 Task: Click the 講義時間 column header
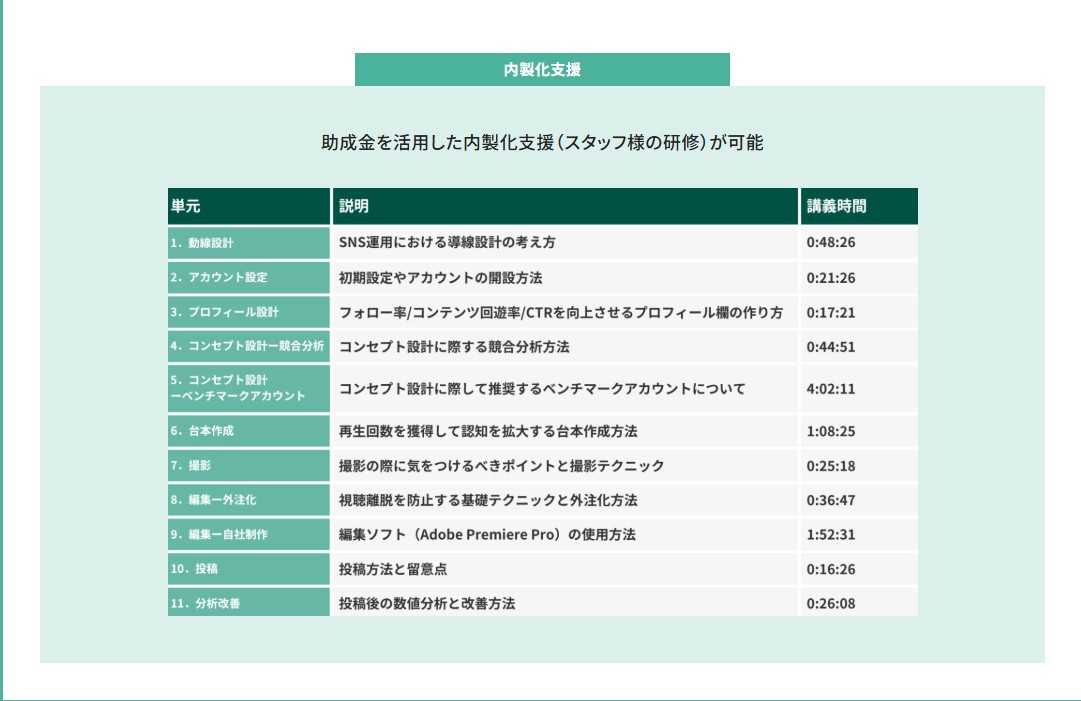[859, 206]
